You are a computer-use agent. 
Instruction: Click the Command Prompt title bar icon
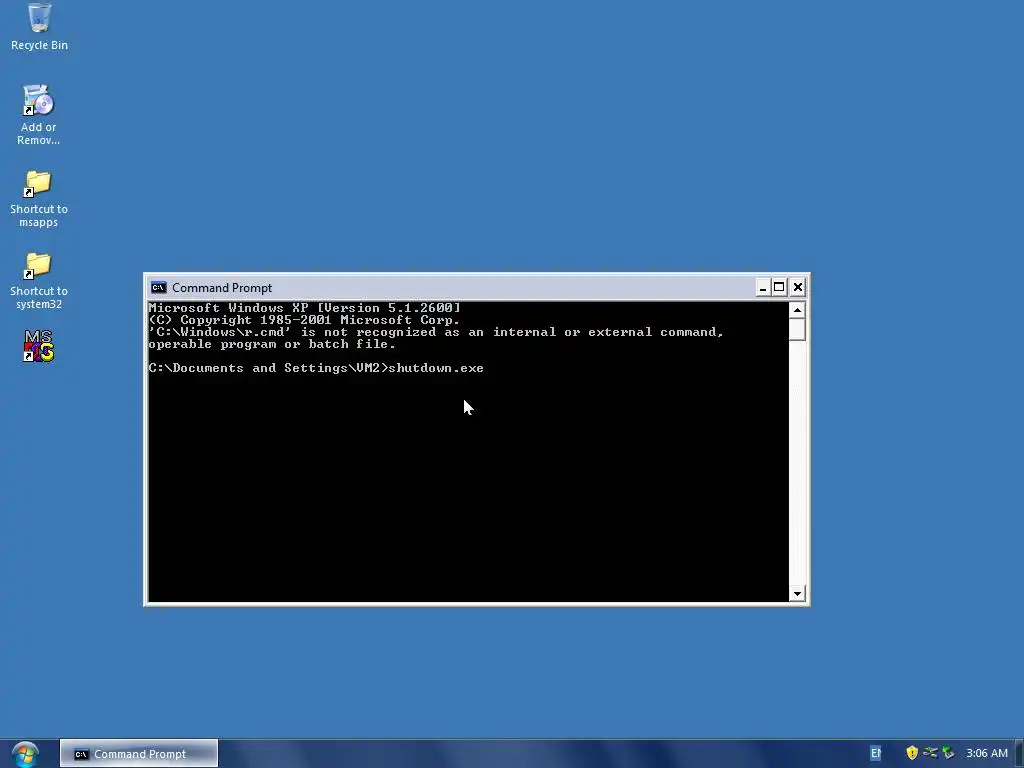[x=158, y=287]
